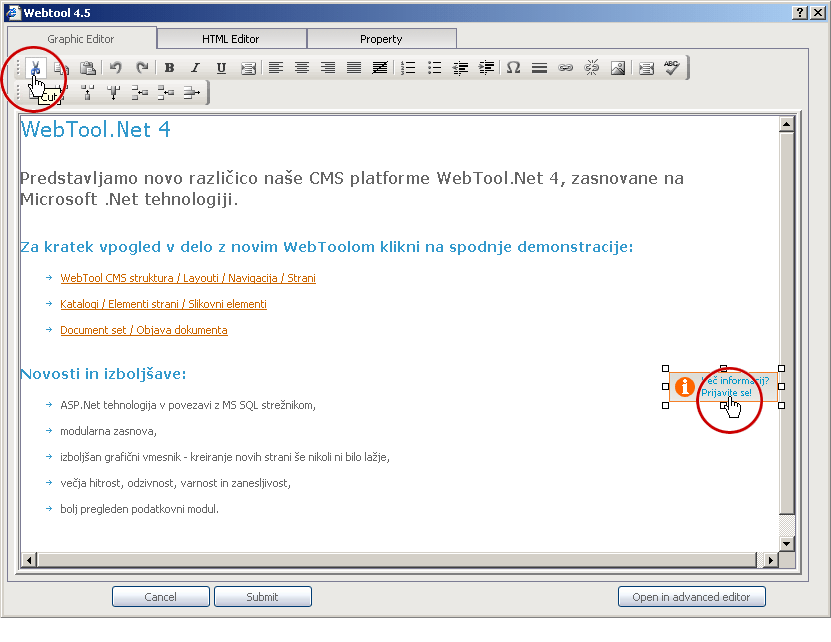
Task: Insert a hyperlink using the chain icon
Action: [565, 68]
